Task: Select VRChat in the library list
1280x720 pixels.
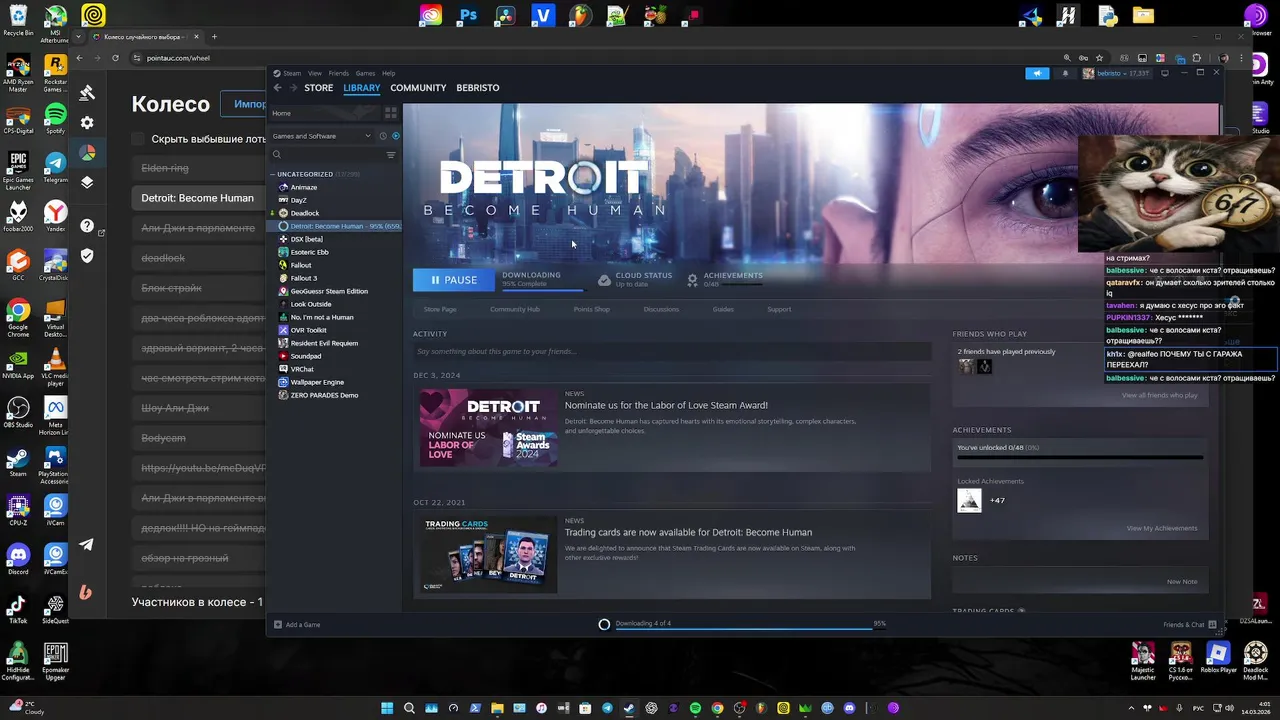Action: [x=301, y=369]
